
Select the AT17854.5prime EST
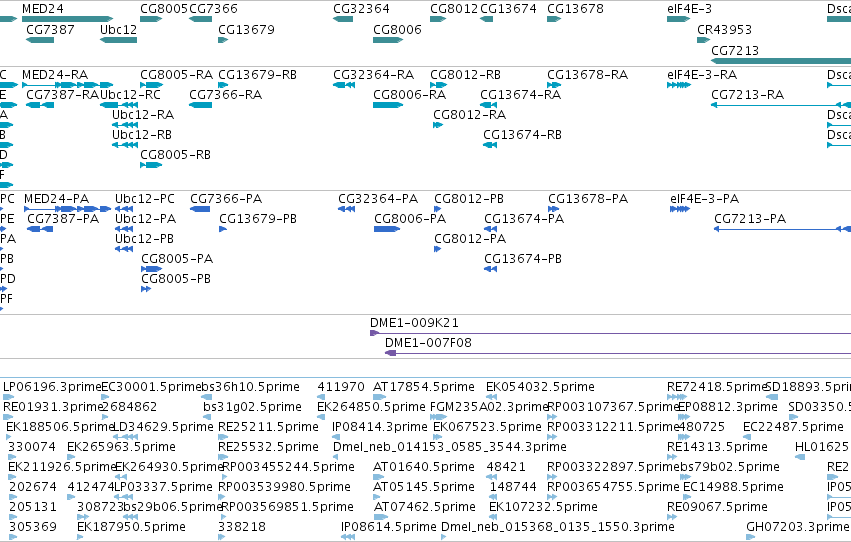(x=379, y=397)
